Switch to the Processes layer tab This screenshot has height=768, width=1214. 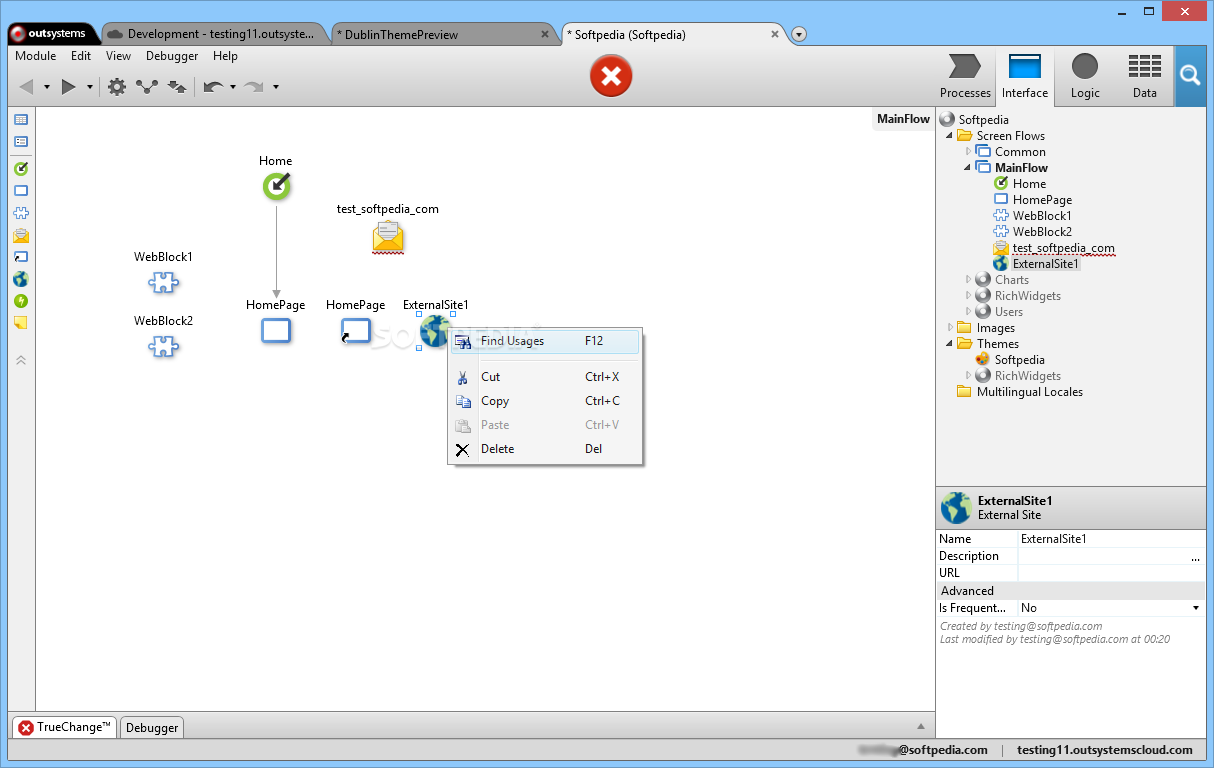(965, 76)
